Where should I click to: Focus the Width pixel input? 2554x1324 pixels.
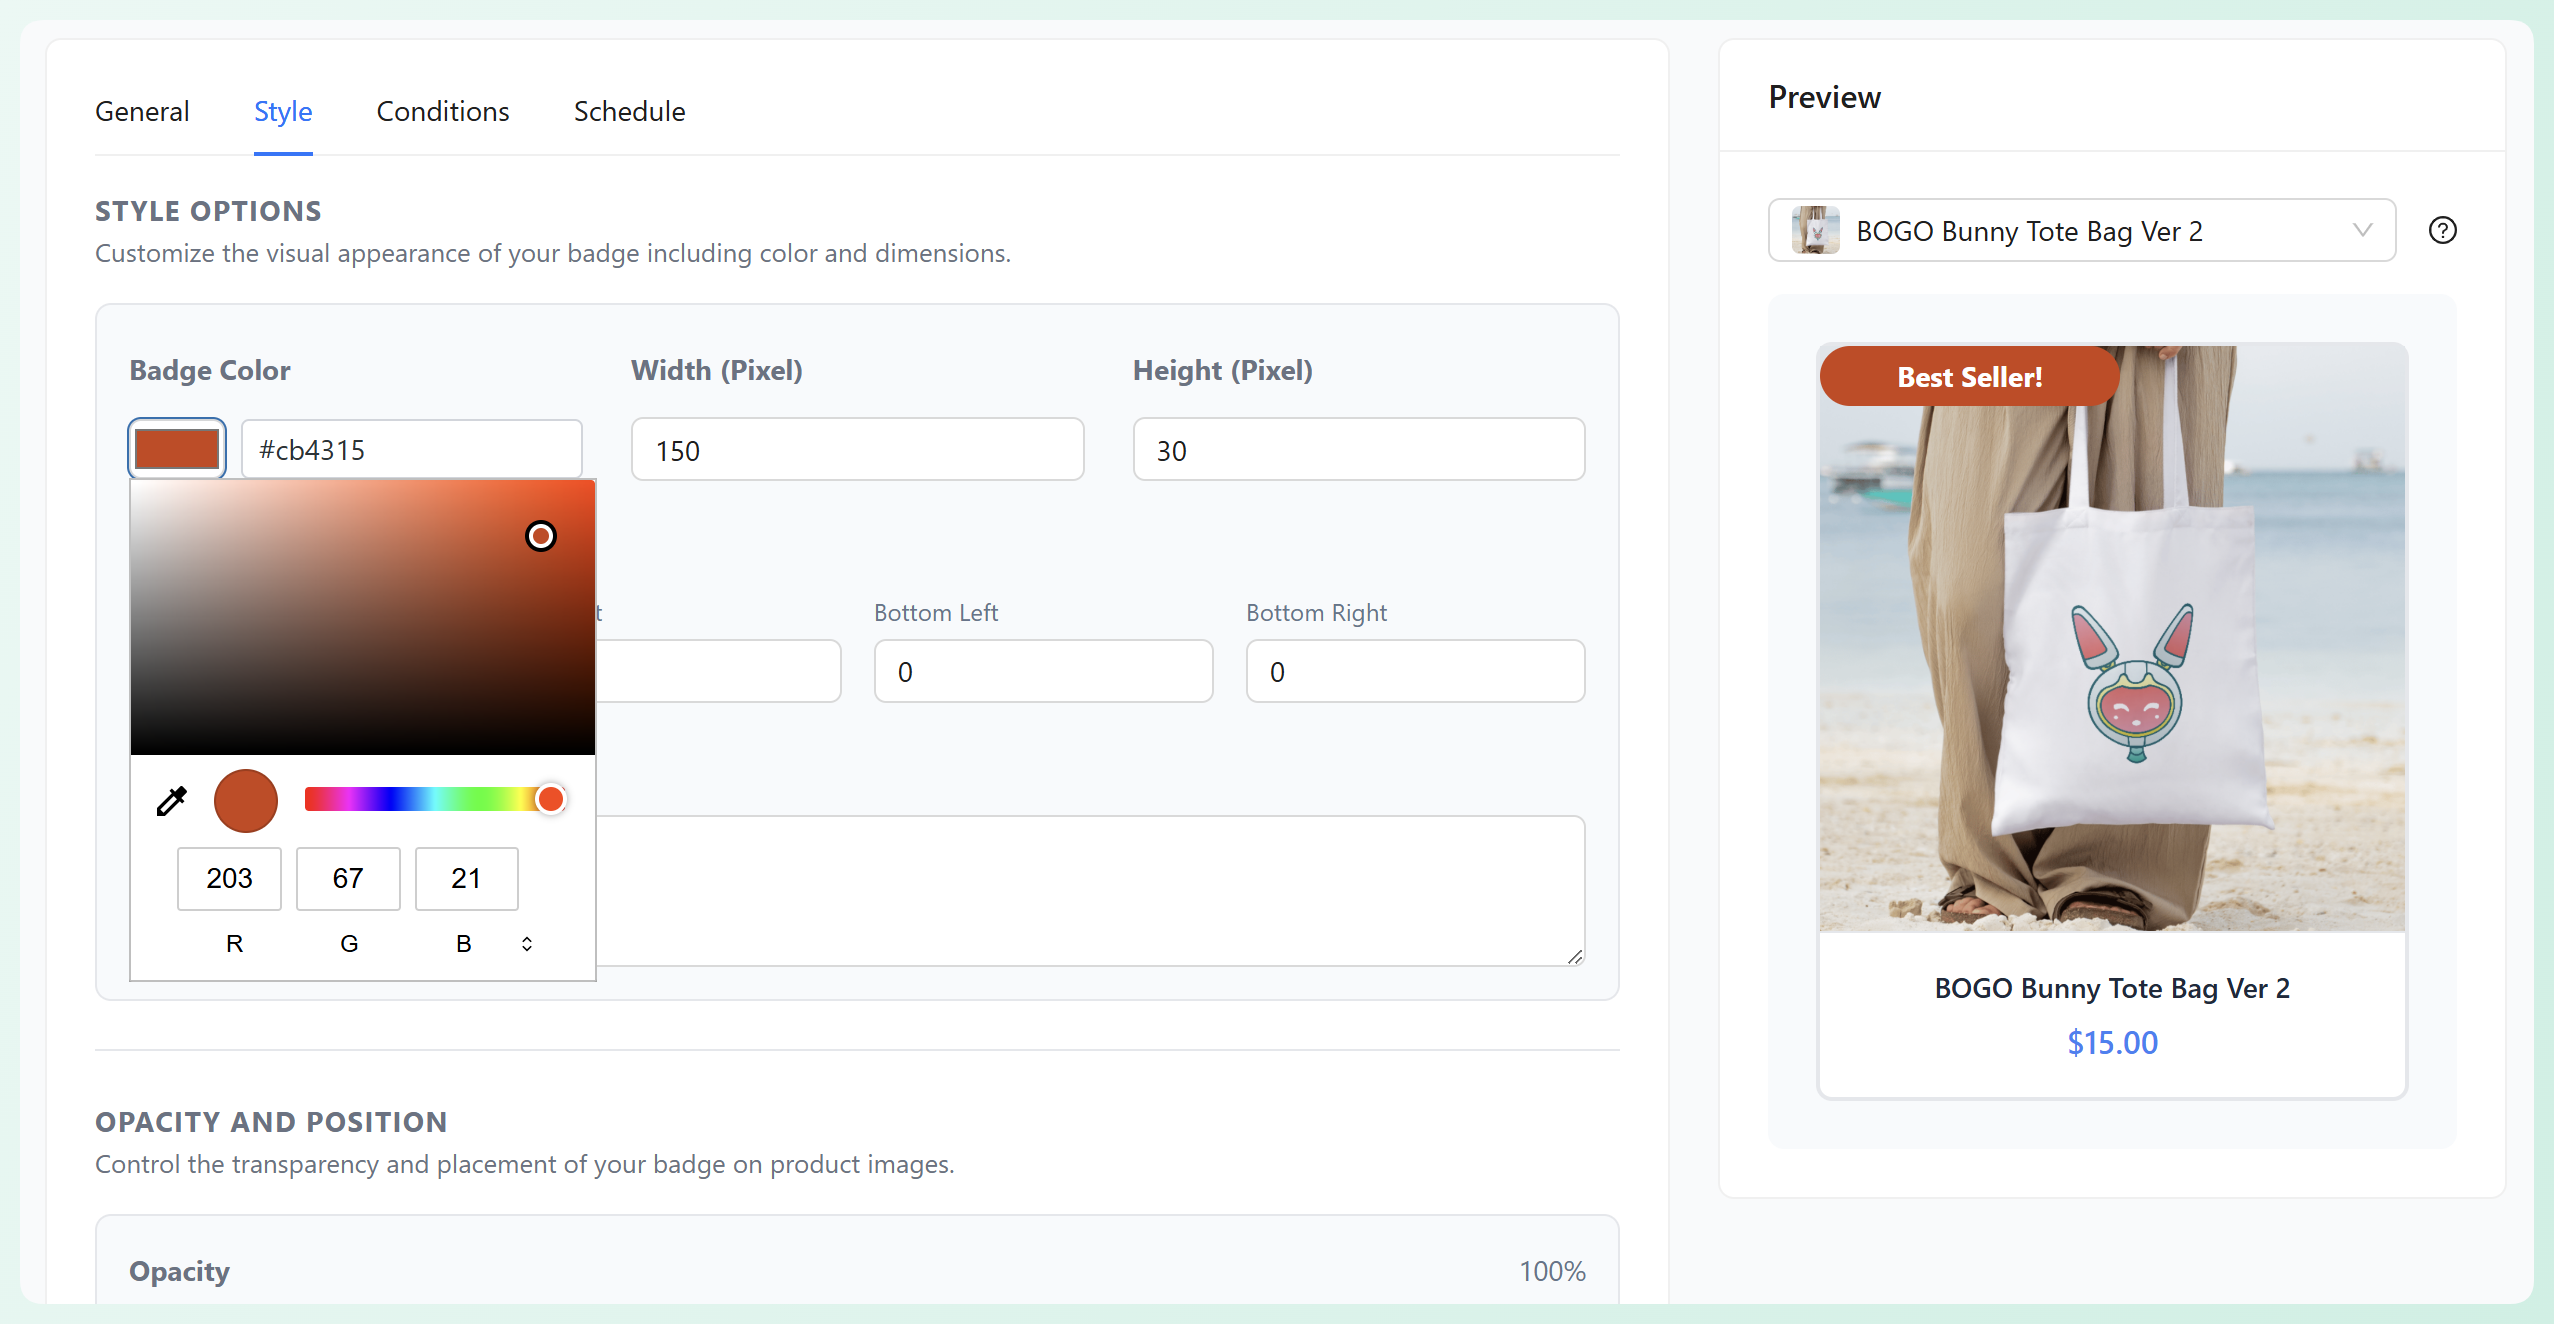857,450
